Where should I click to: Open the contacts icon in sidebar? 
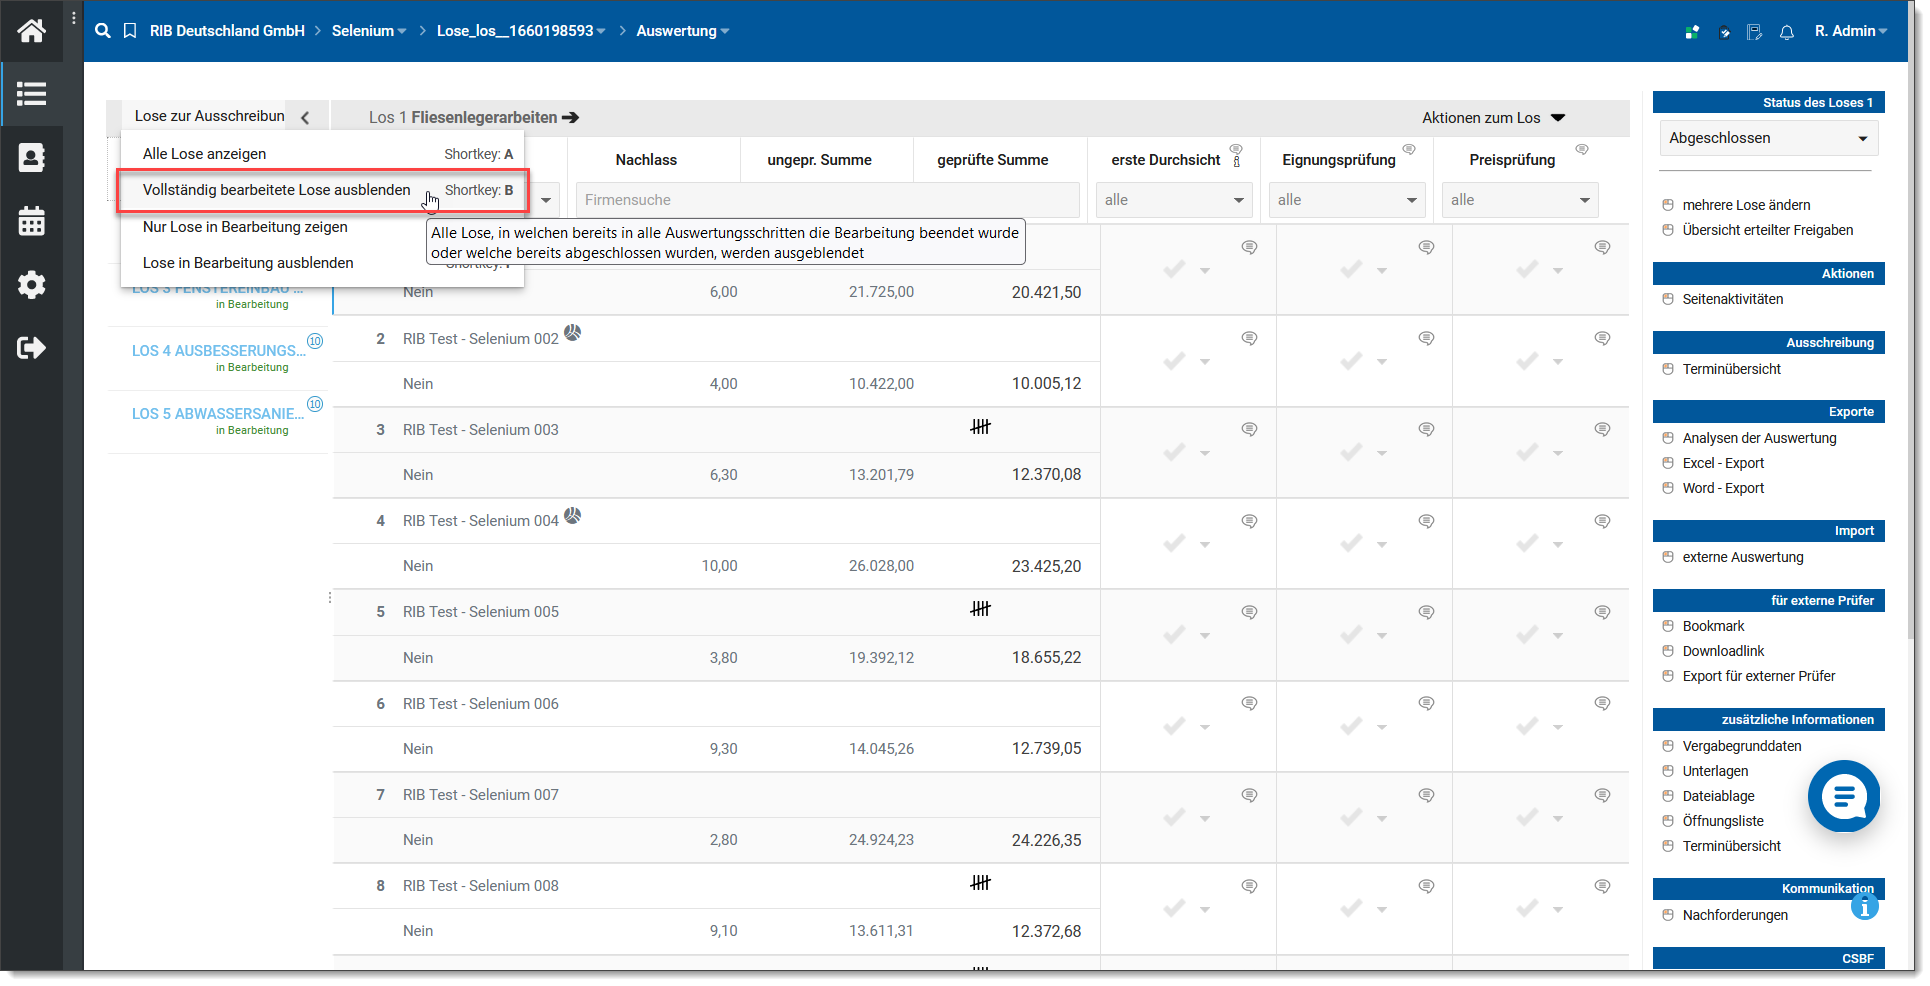tap(31, 158)
